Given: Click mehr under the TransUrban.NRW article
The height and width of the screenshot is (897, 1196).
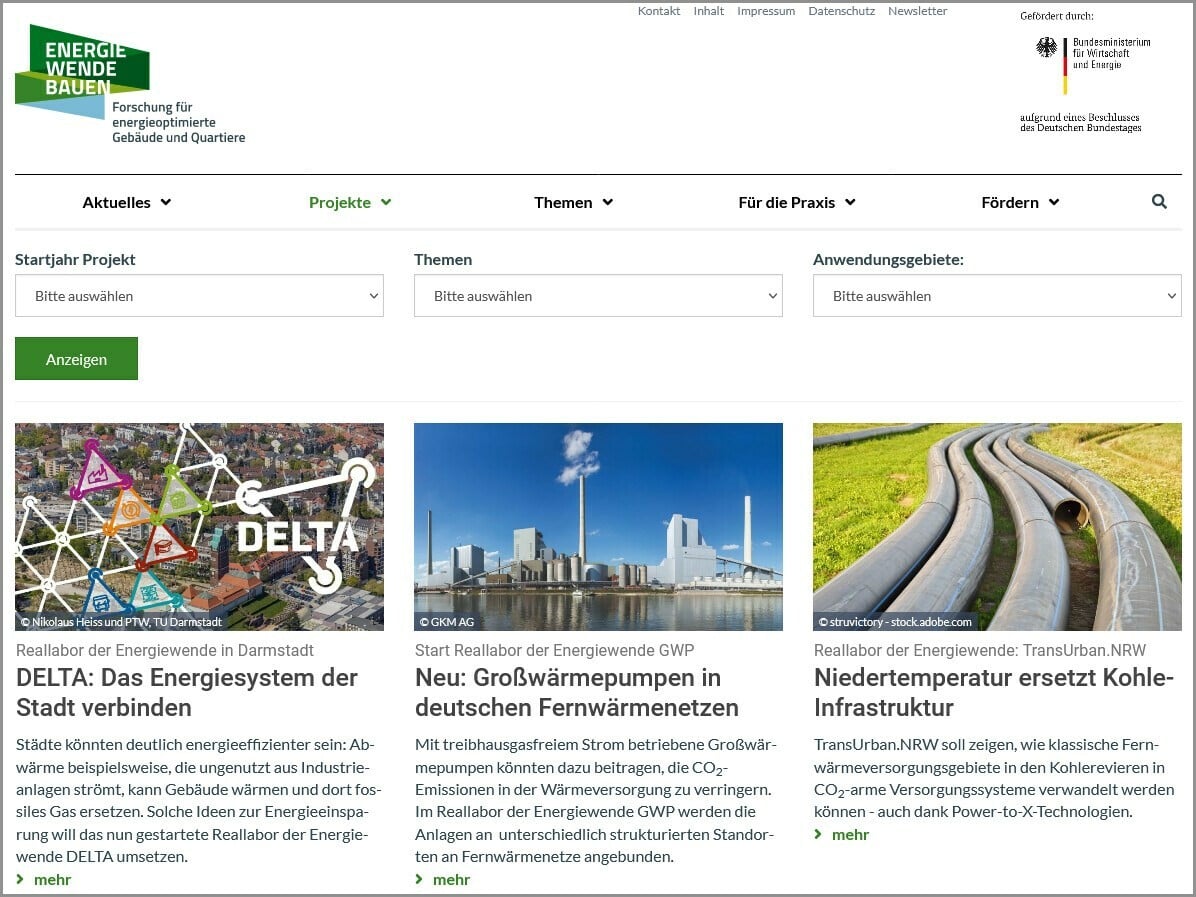Looking at the screenshot, I should tap(850, 834).
